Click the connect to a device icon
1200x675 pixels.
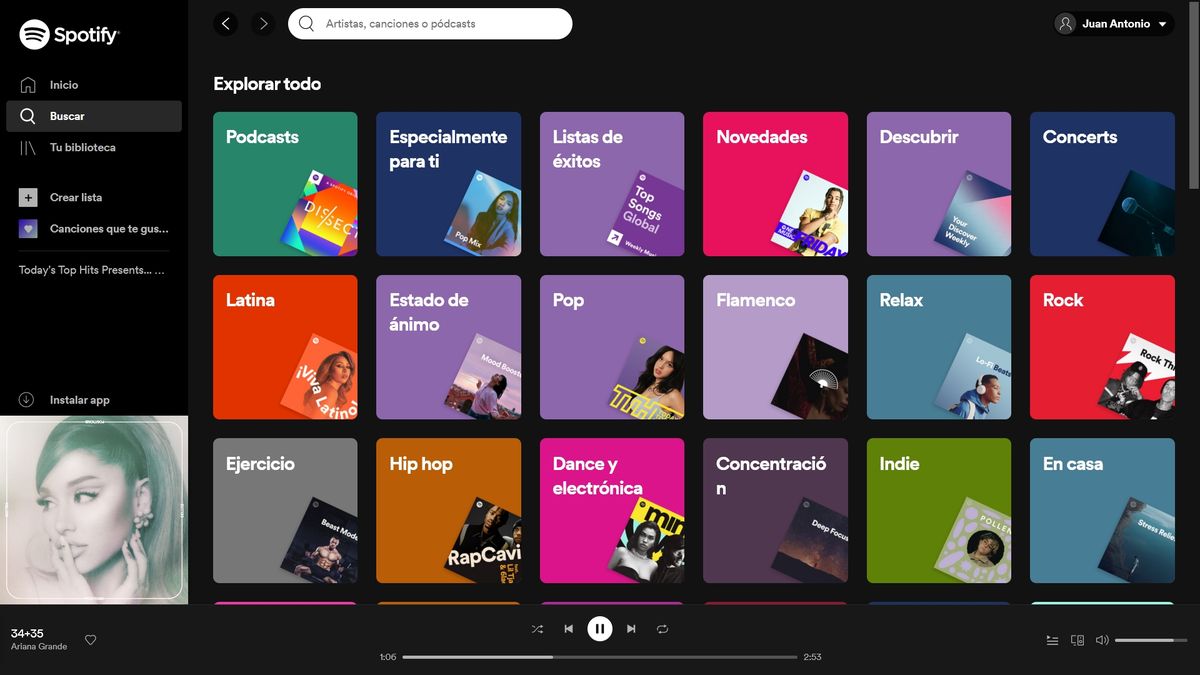tap(1077, 640)
